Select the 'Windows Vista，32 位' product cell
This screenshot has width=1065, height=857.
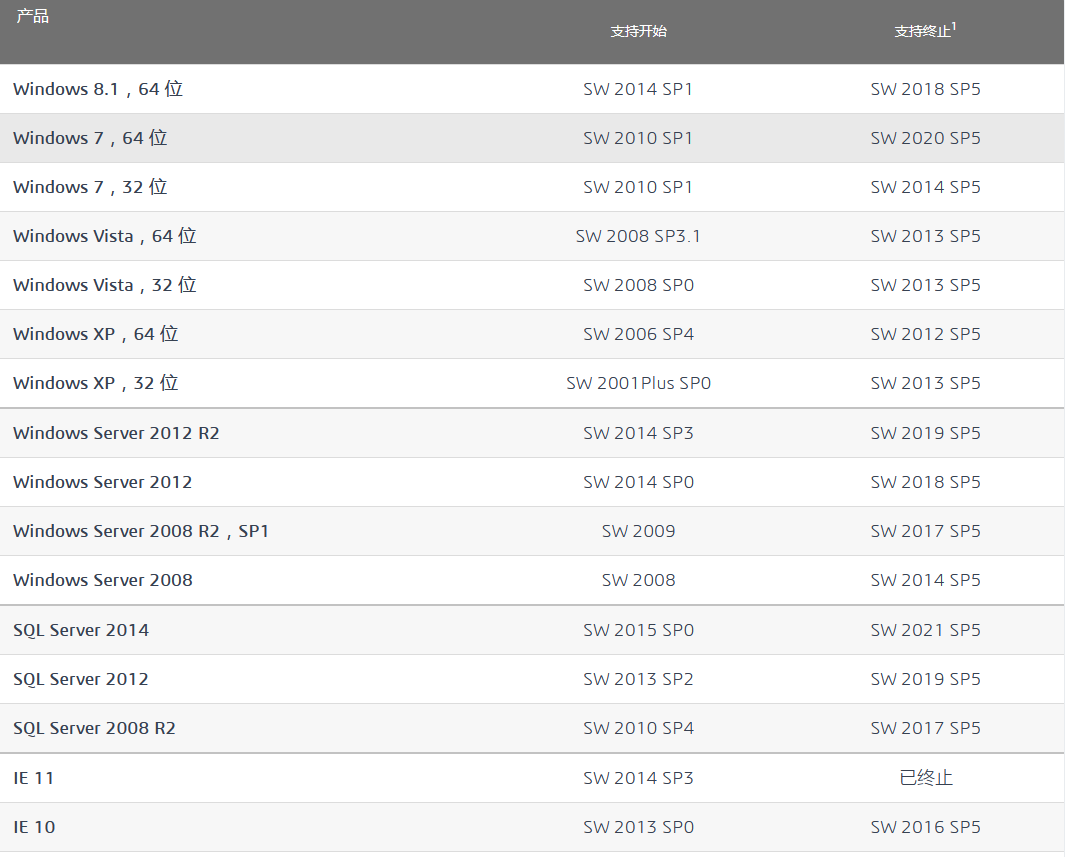tap(105, 285)
